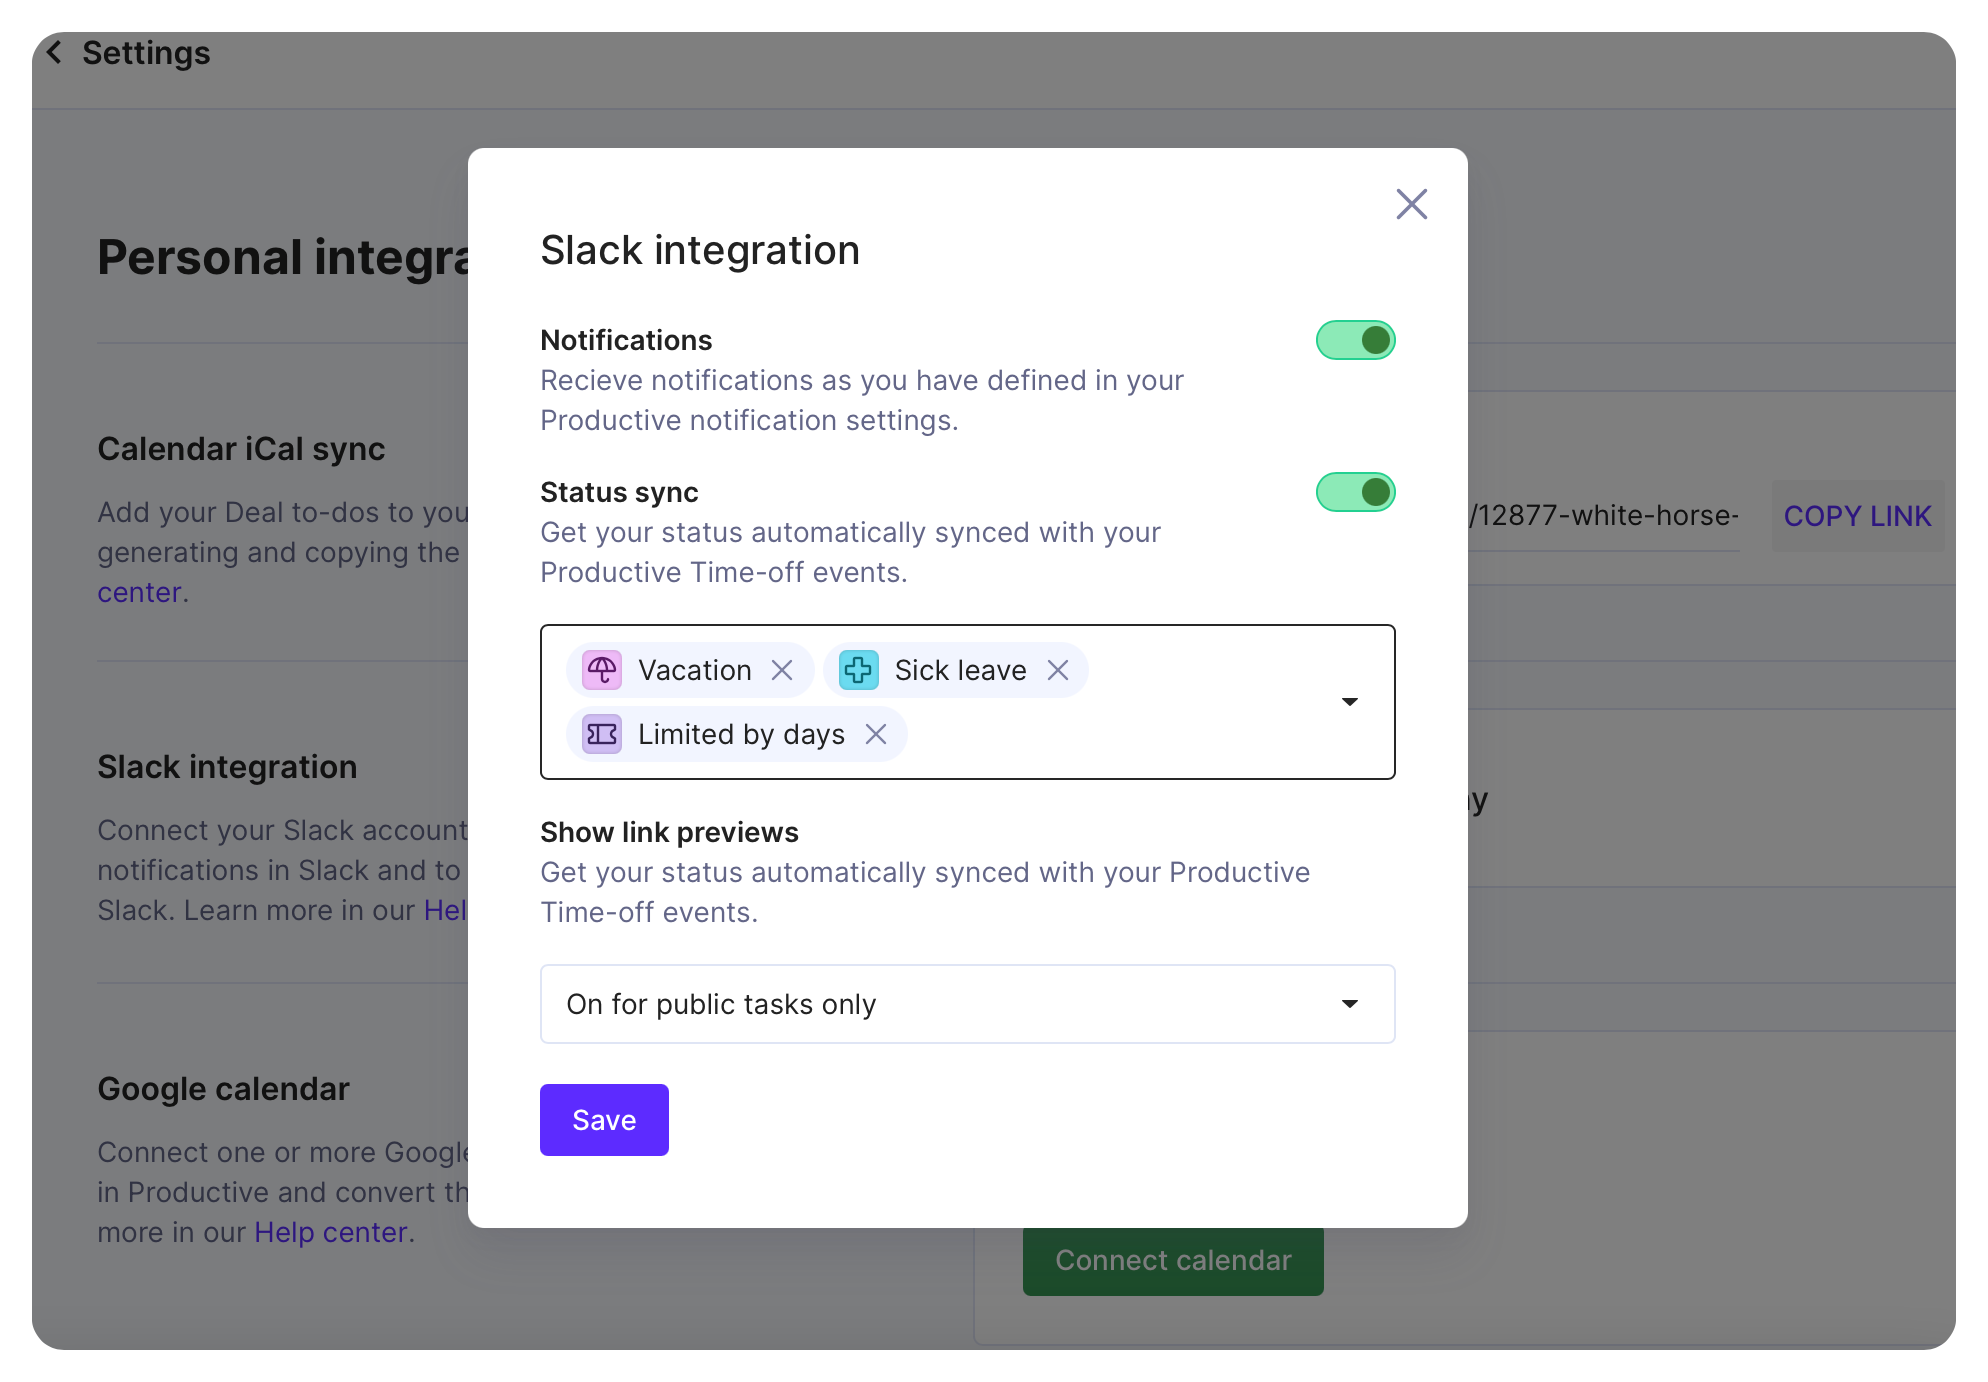1988x1382 pixels.
Task: Click Slack integration heading in background page
Action: point(227,767)
